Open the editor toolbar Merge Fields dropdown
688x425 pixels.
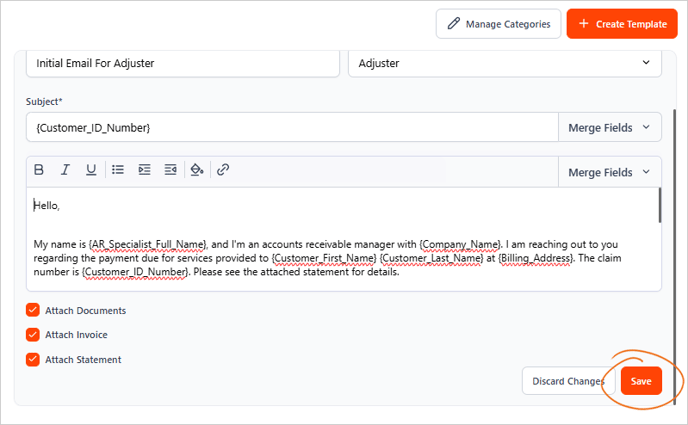(609, 172)
